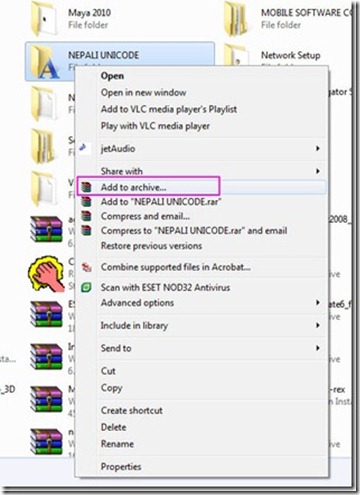Screen dimensions: 360x495
Task: Choose Add to "NEPALI UNICODE.rar"
Action: pyautogui.click(x=161, y=202)
